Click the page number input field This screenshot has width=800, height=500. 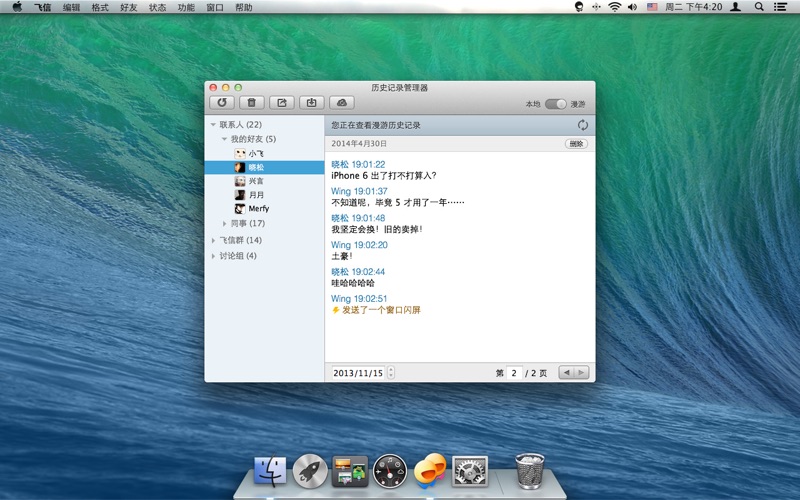pyautogui.click(x=515, y=372)
